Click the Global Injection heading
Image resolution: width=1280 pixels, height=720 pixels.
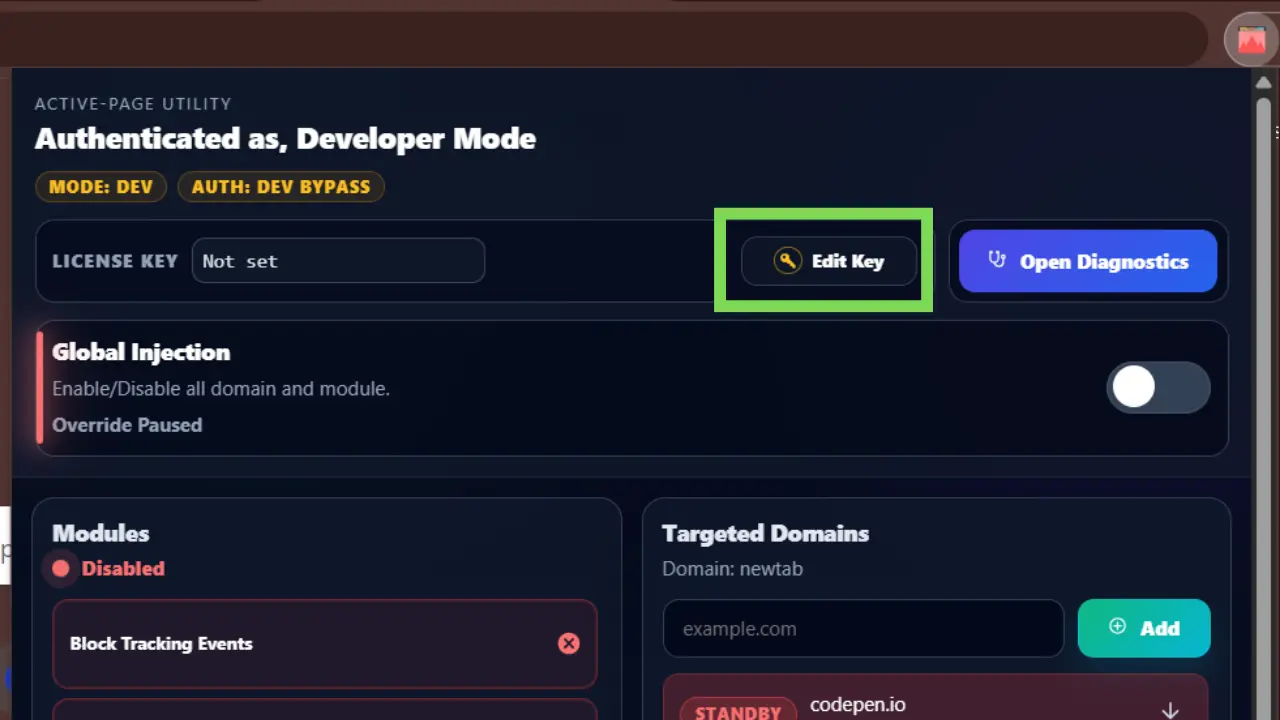pos(141,352)
